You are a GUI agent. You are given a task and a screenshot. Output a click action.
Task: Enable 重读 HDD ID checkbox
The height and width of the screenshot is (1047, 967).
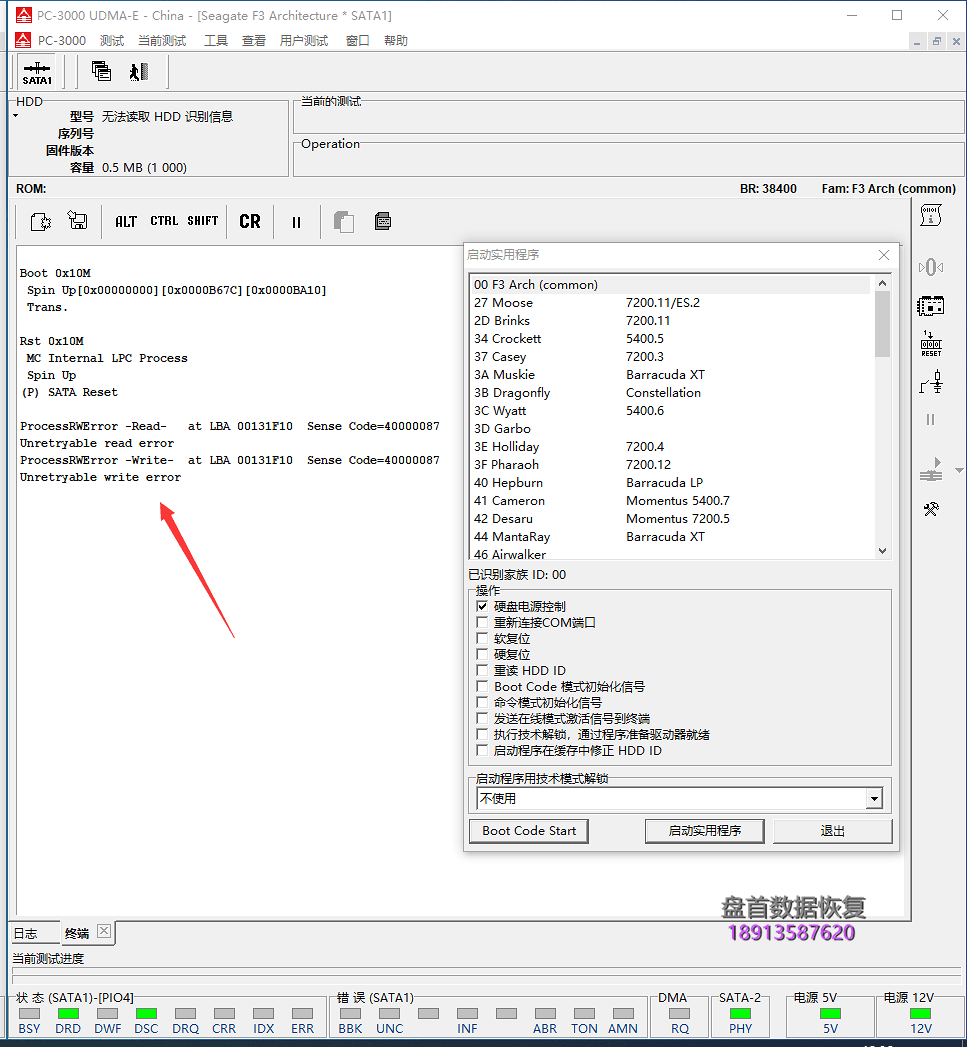tap(482, 670)
